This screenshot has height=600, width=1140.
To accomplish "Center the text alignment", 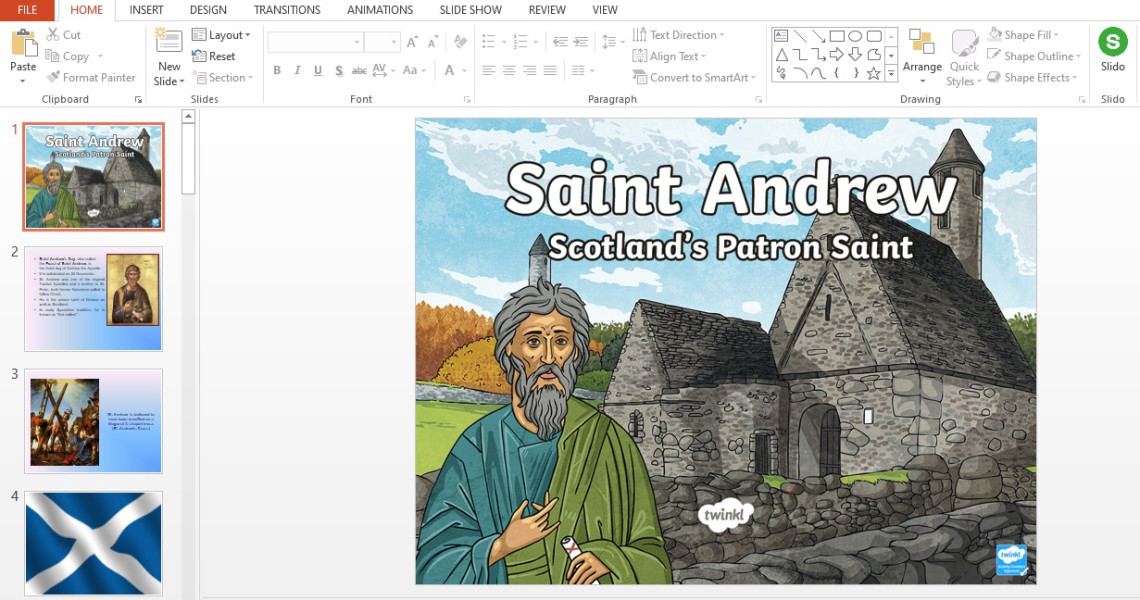I will click(509, 71).
